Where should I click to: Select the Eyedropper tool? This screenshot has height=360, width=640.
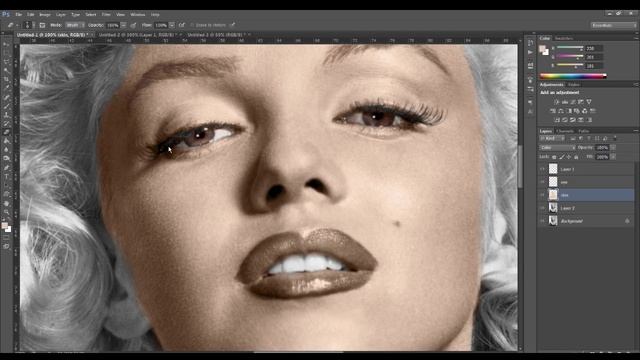point(6,88)
